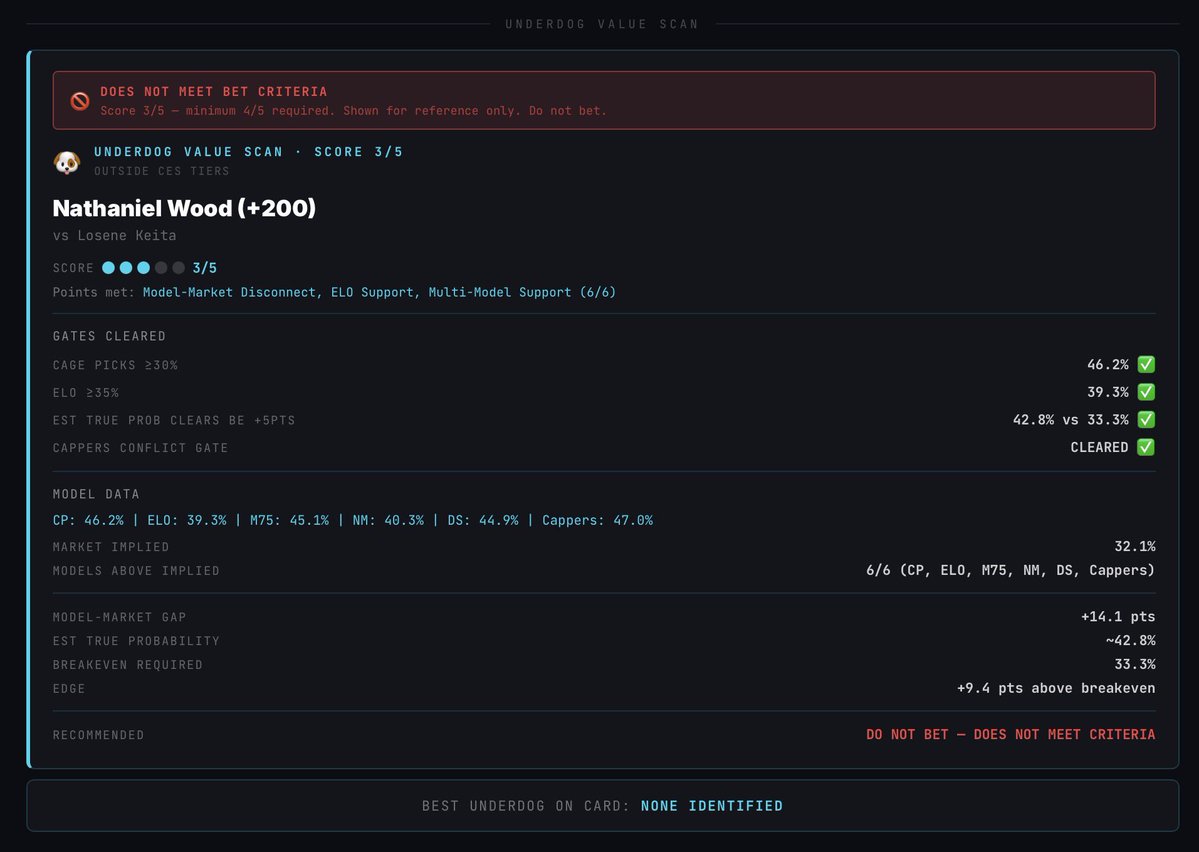Viewport: 1199px width, 852px height.
Task: Click the red prohibited icon in warning banner
Action: 80,101
